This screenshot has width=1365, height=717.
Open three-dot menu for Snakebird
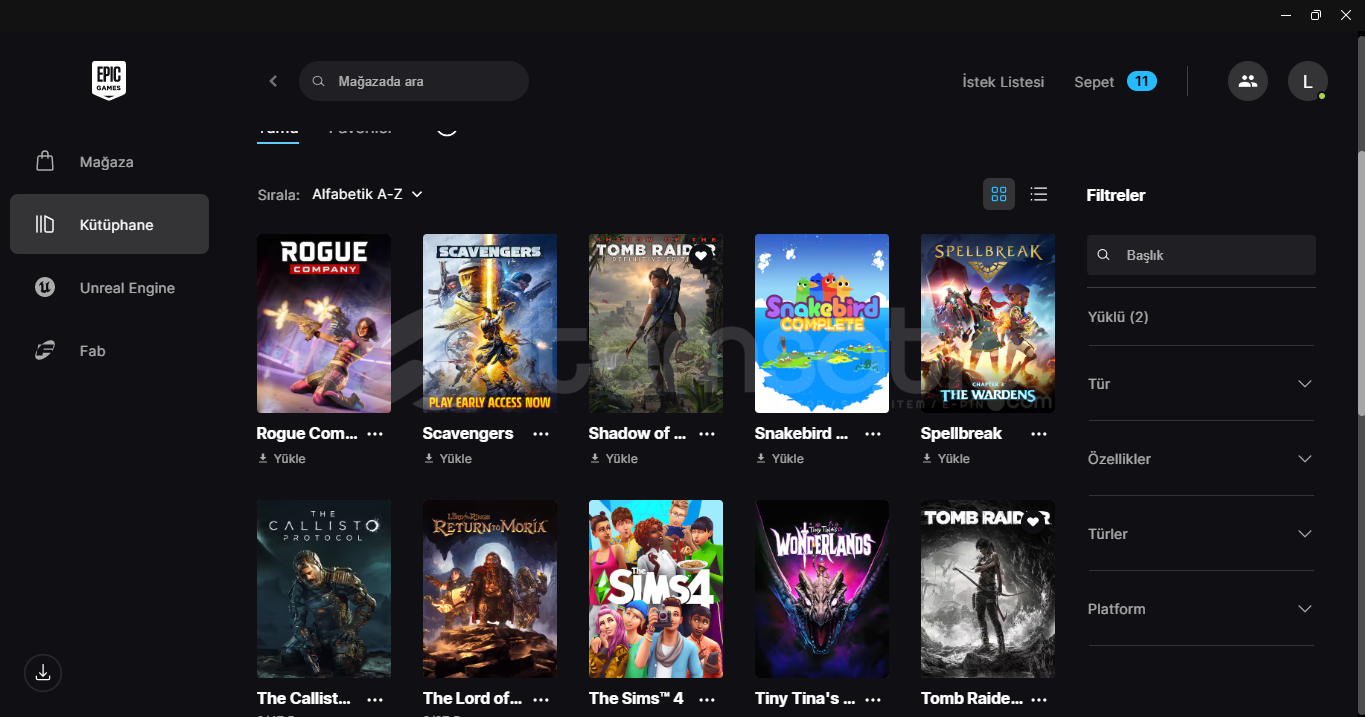coord(873,434)
